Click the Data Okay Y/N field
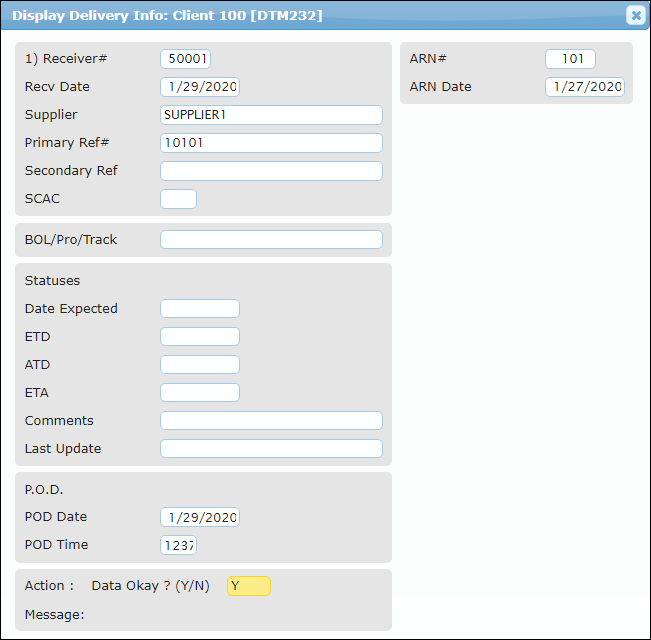 (x=249, y=586)
